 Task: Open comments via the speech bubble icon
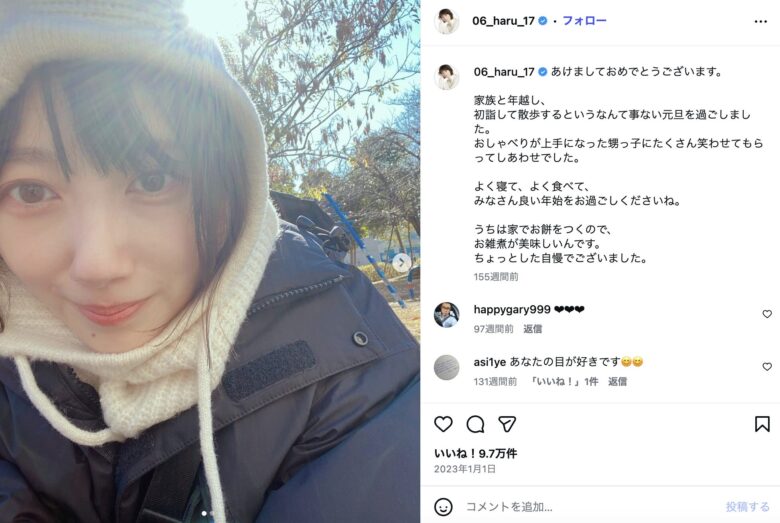475,424
